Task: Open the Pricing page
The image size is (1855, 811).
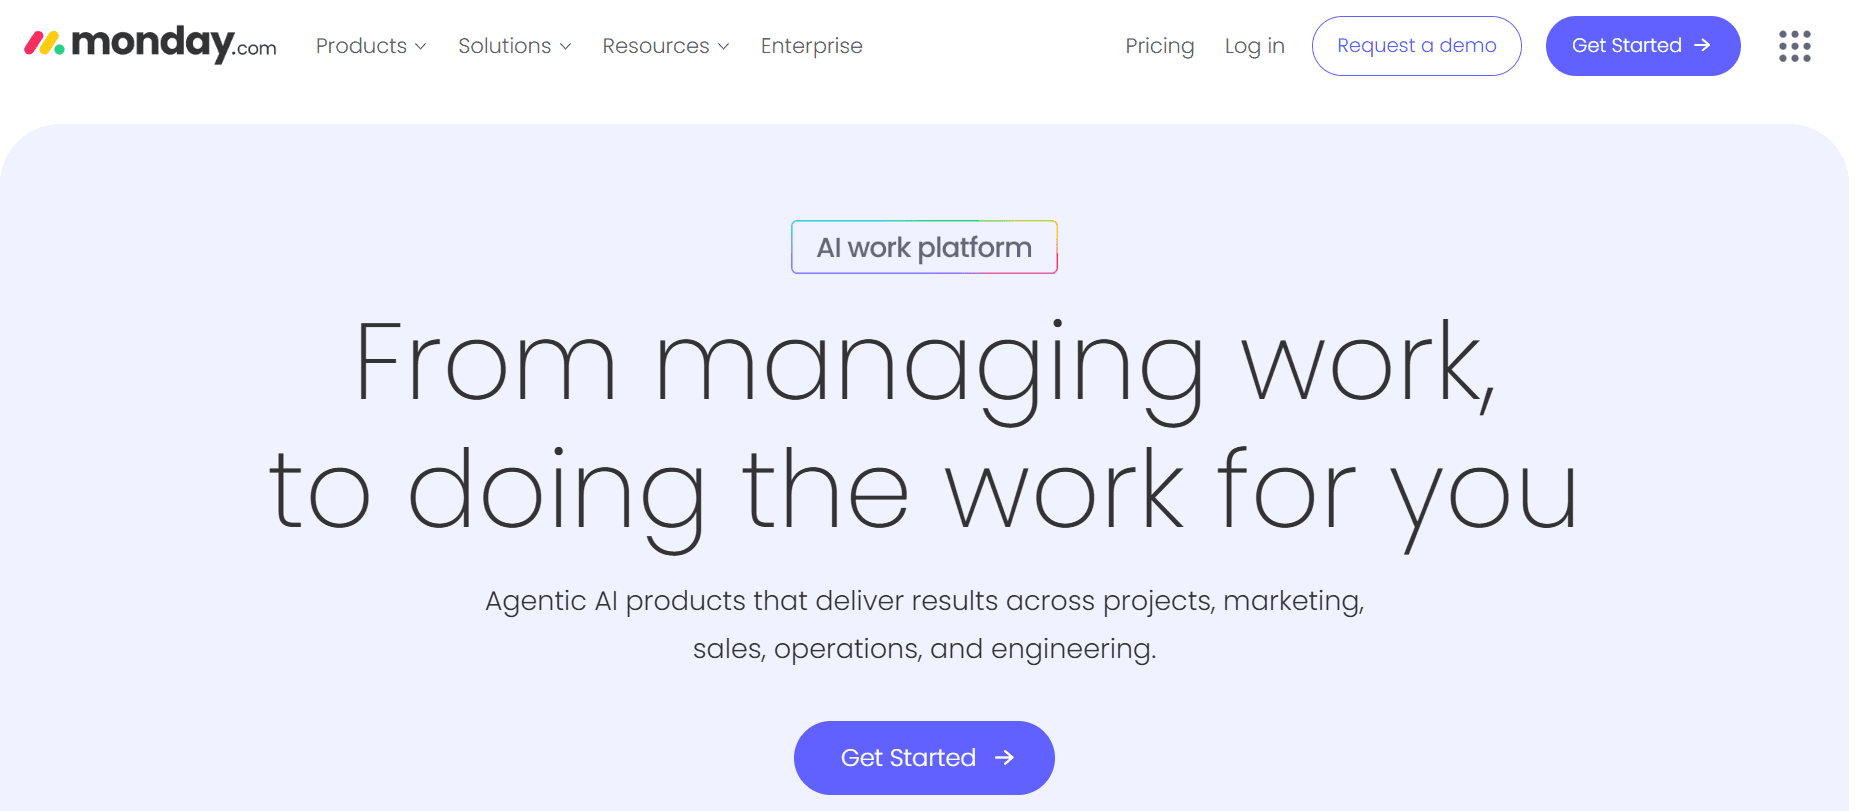Action: [1159, 46]
